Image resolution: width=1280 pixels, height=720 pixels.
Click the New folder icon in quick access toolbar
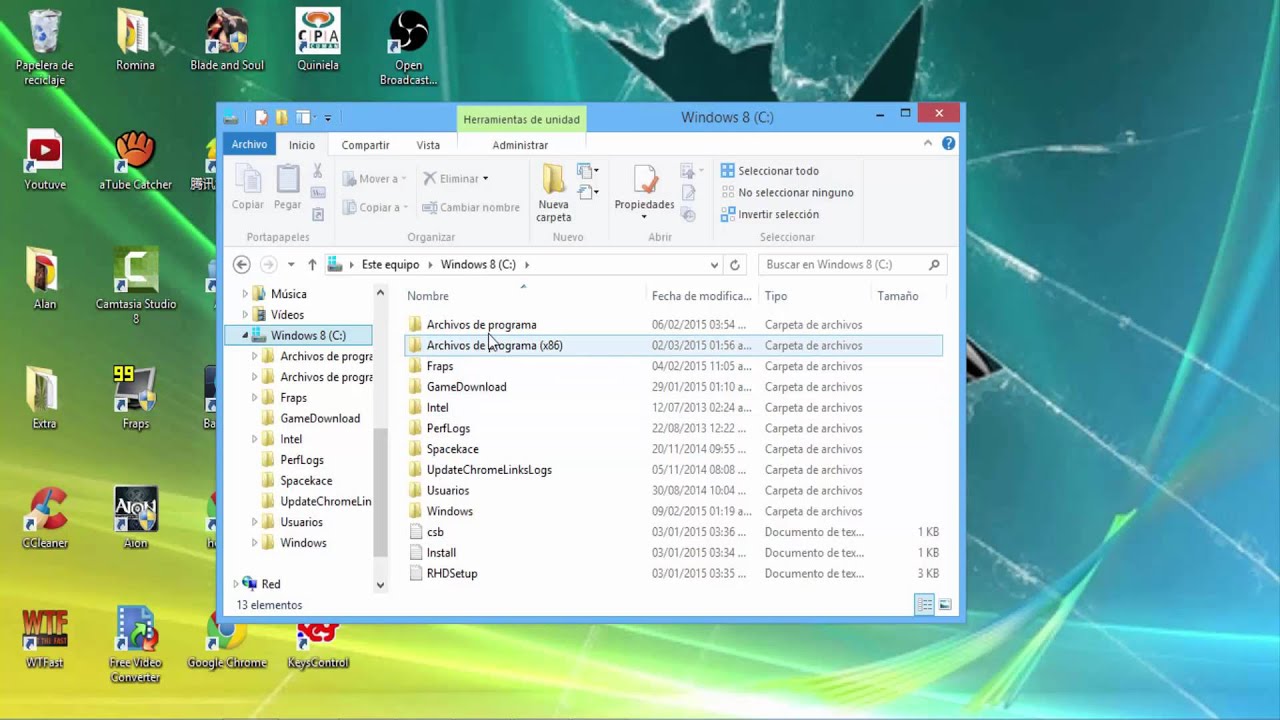[282, 118]
